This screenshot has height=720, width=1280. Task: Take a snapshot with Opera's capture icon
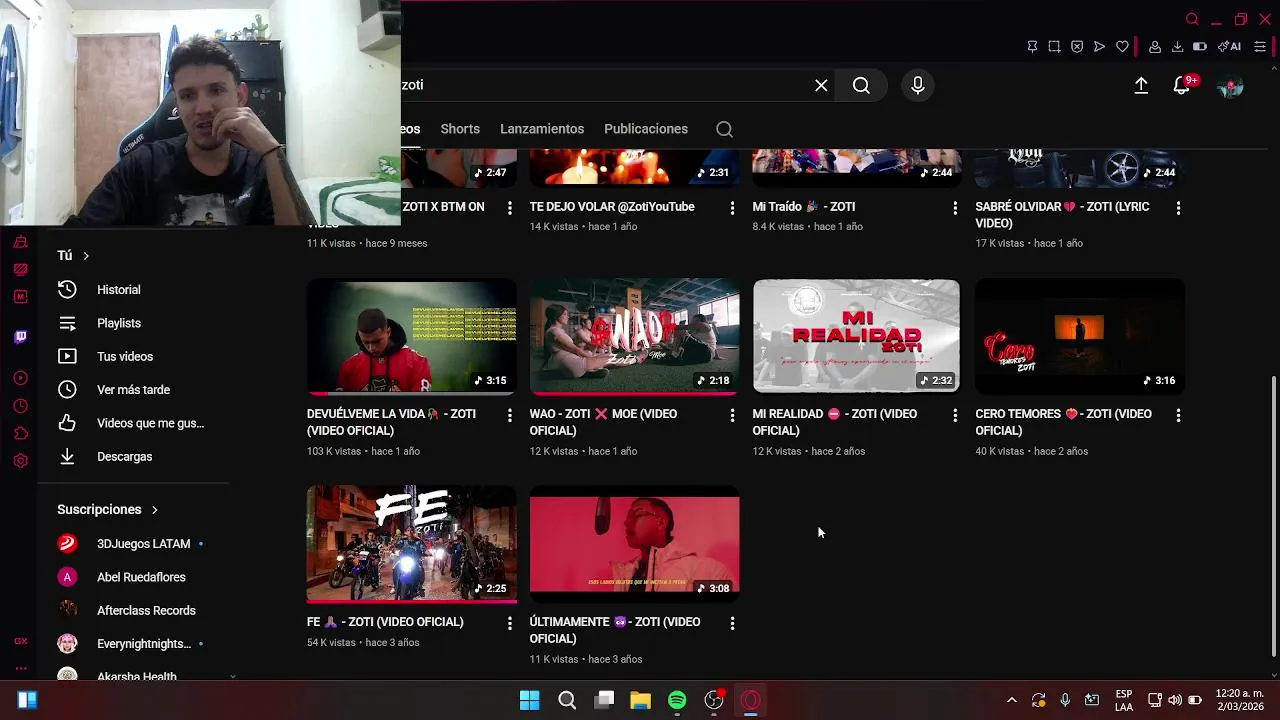pos(1054,47)
